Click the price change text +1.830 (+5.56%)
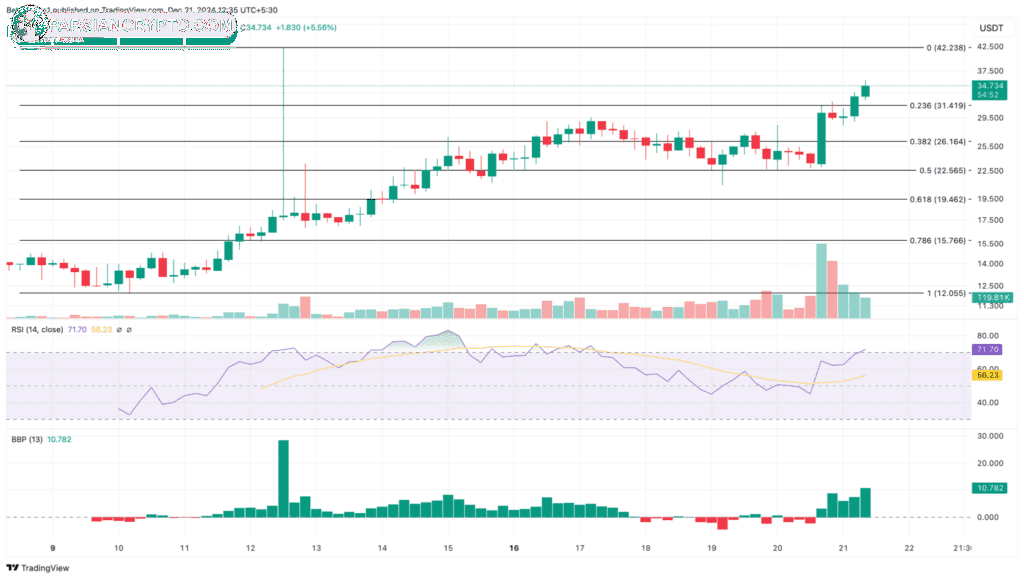This screenshot has width=1024, height=579. pos(306,28)
